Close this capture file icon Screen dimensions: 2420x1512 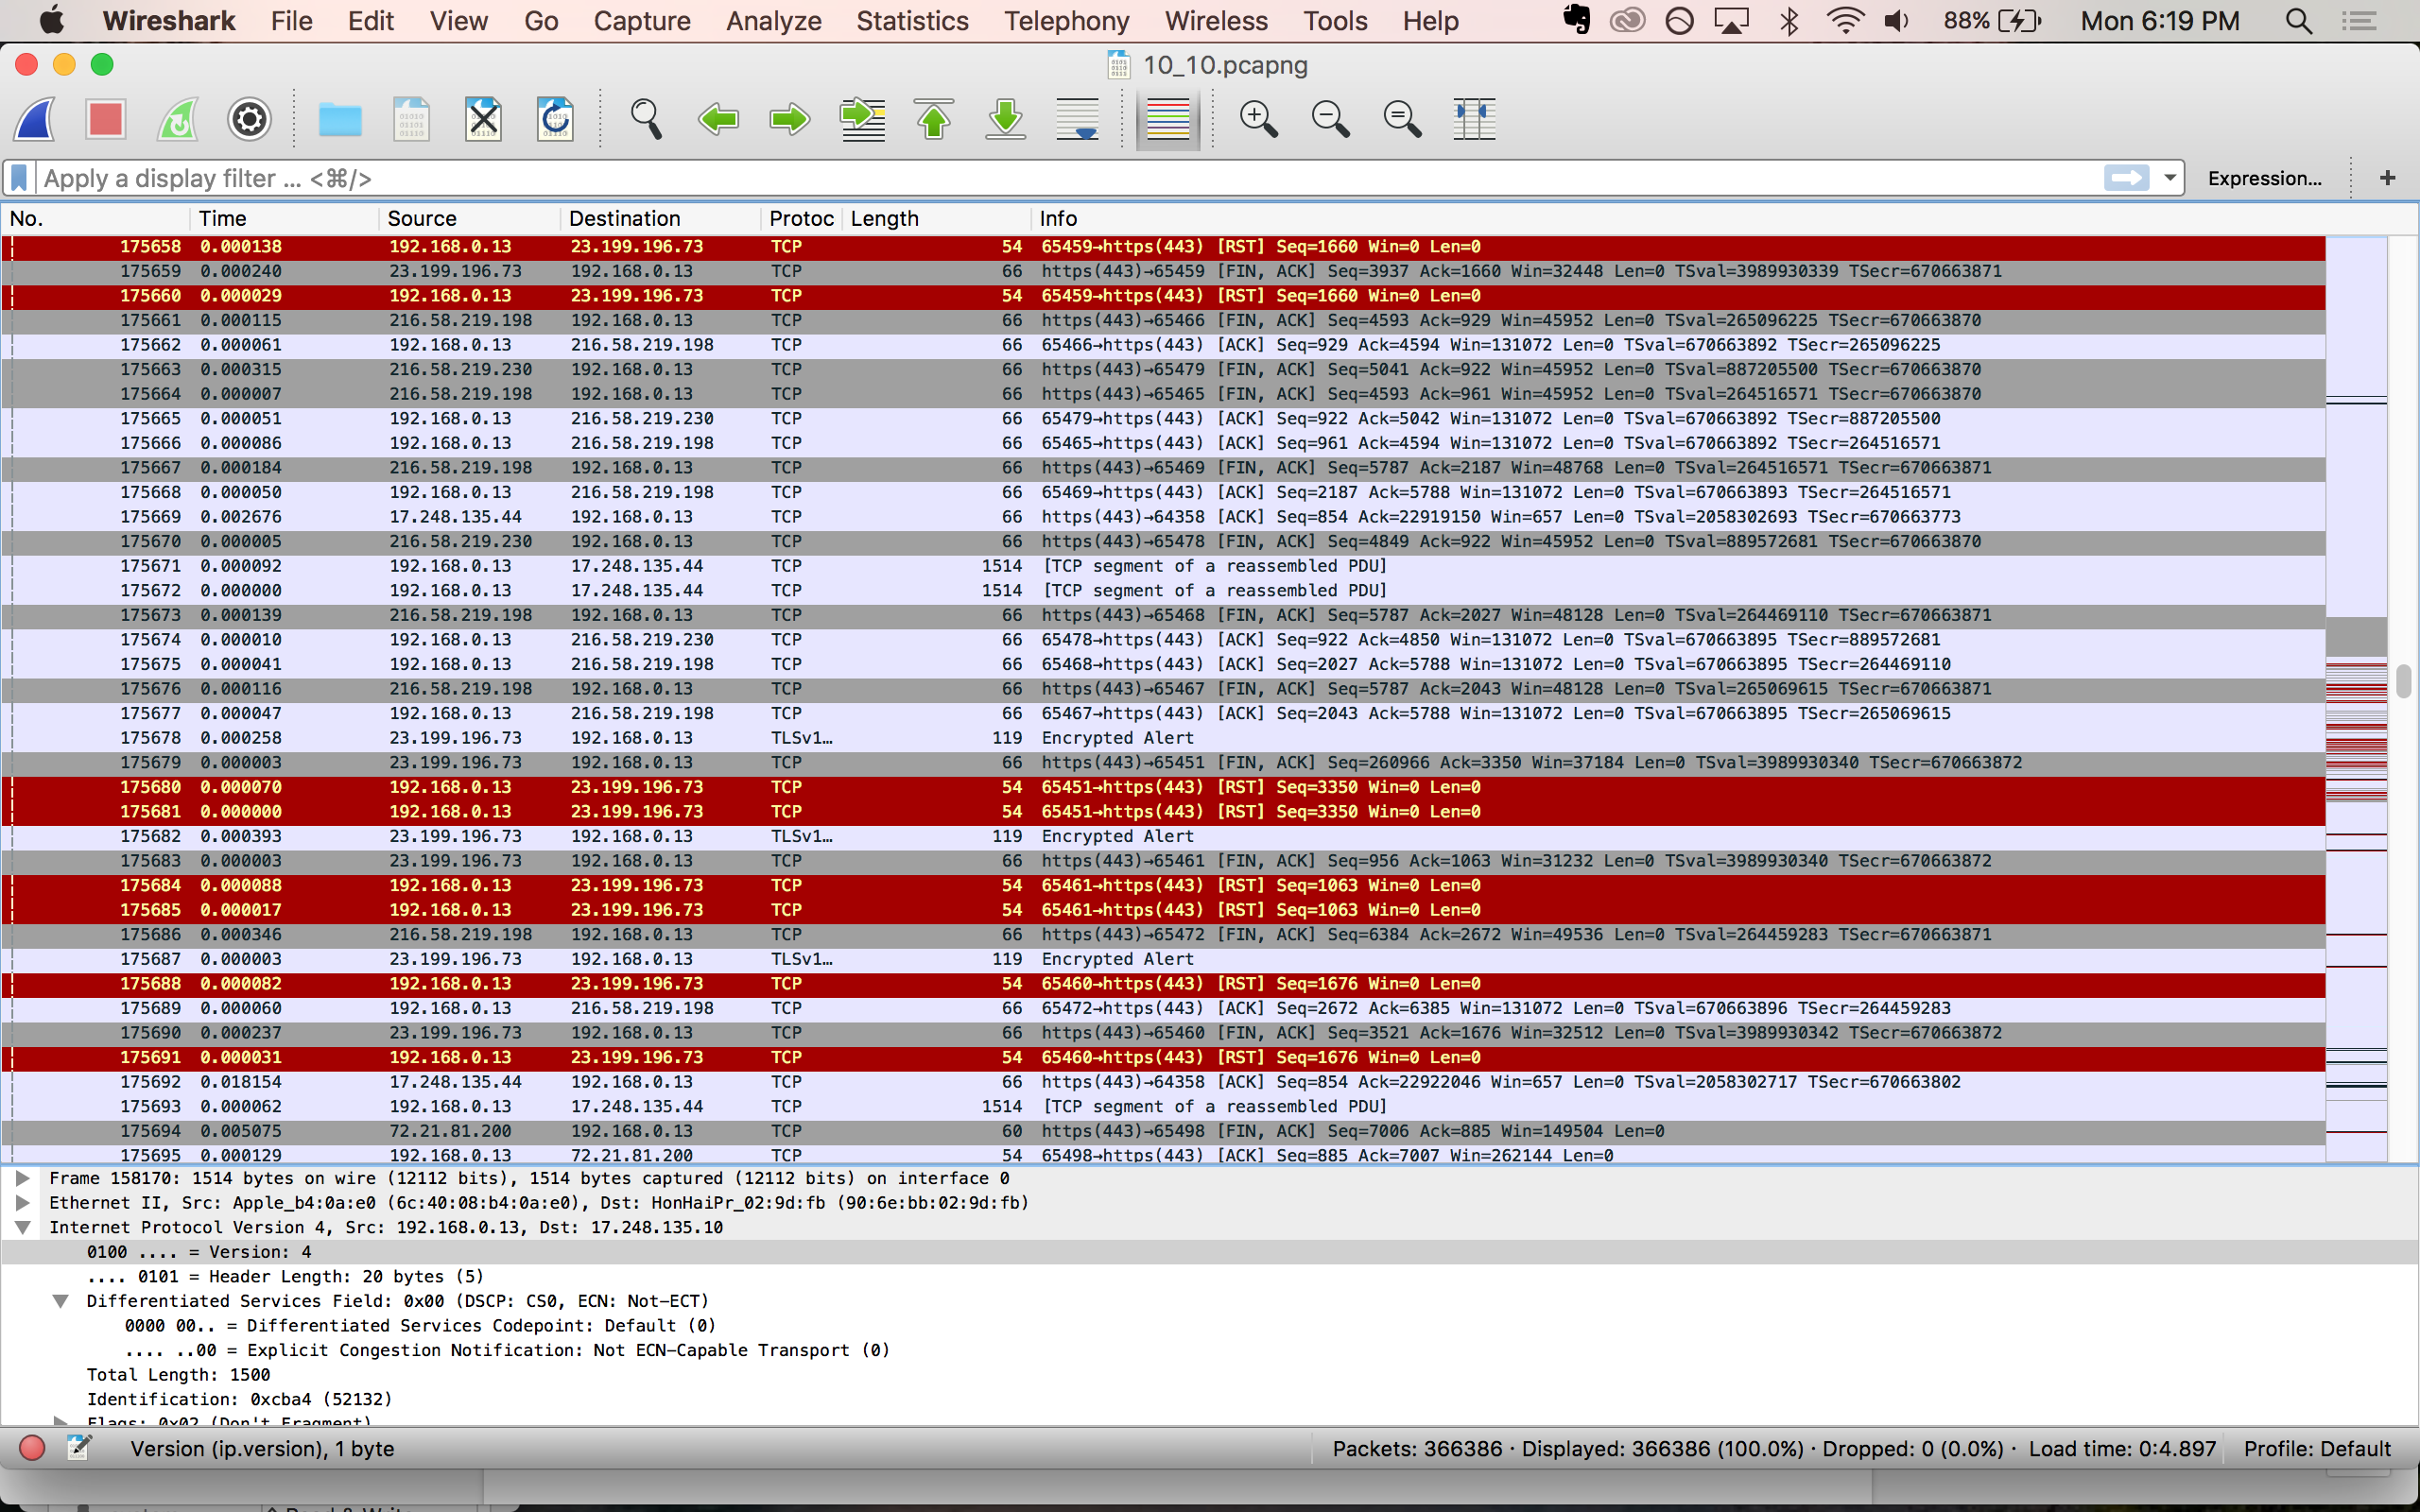point(483,119)
